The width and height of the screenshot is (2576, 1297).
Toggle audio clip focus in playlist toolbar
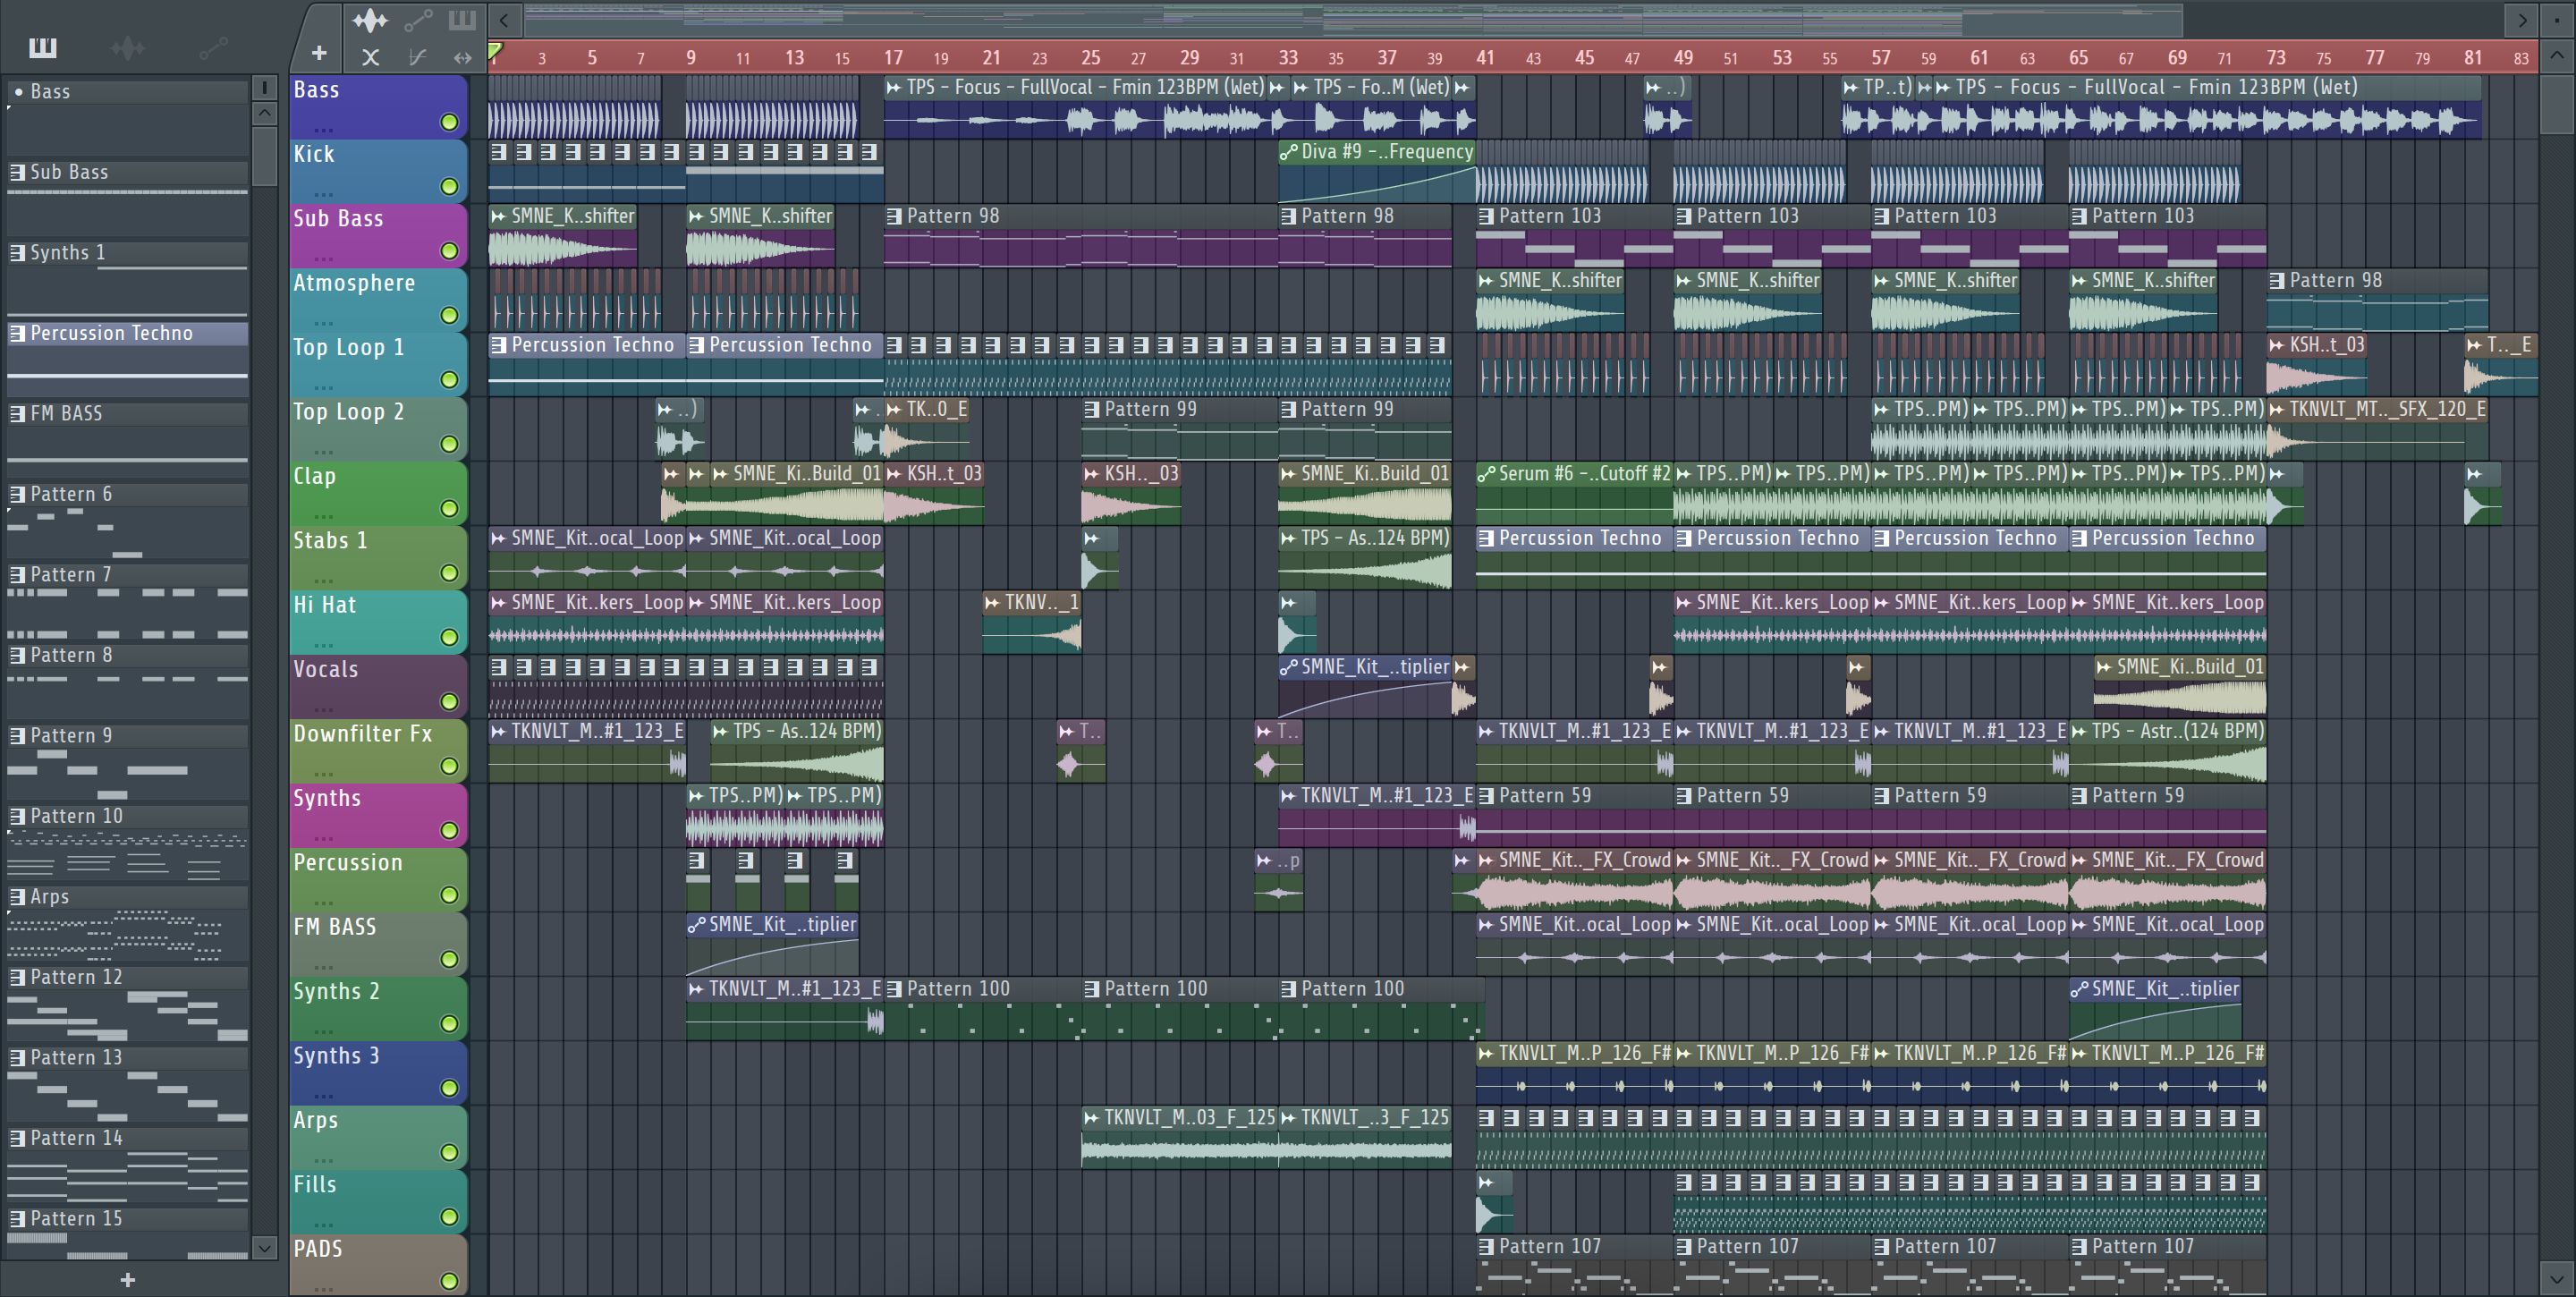(x=369, y=19)
